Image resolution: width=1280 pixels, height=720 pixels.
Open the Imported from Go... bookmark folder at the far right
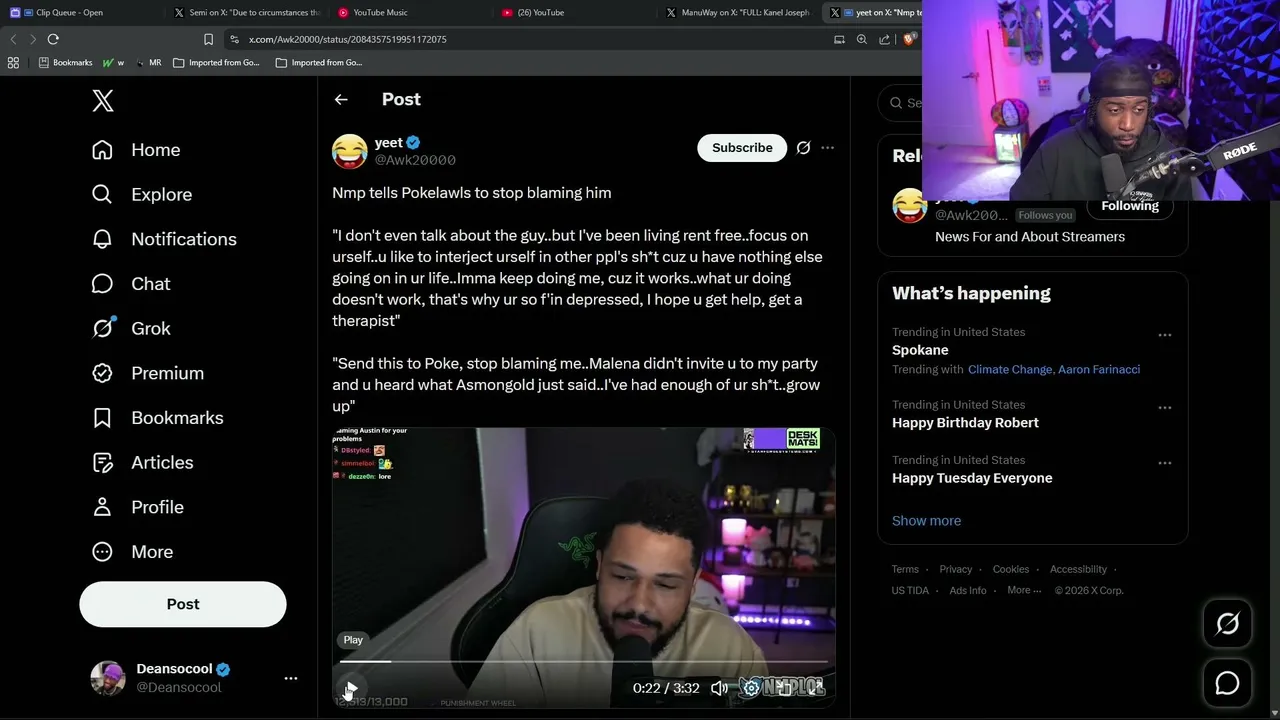click(319, 62)
